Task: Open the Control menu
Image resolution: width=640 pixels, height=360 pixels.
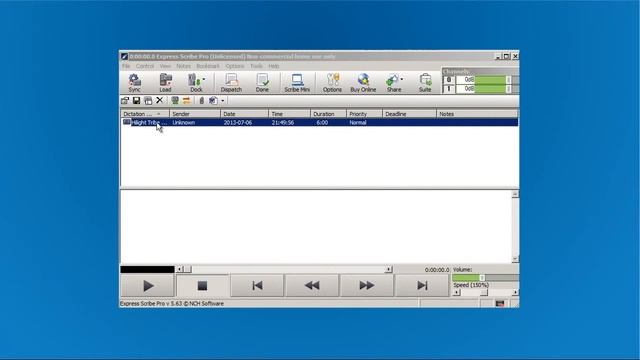Action: coord(144,66)
